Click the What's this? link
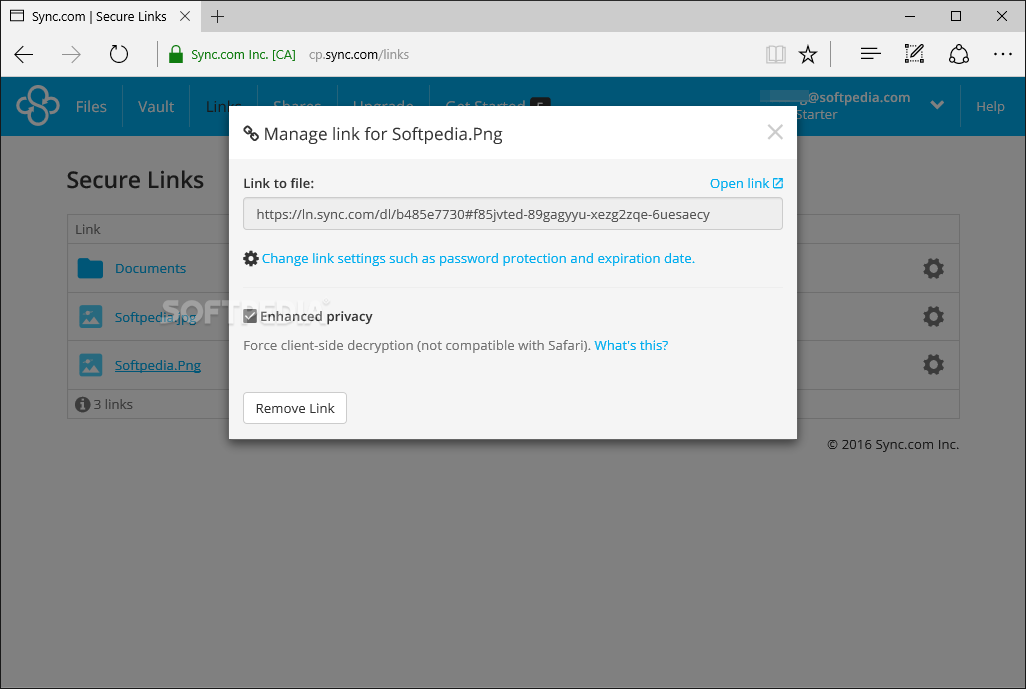This screenshot has width=1026, height=689. (631, 345)
